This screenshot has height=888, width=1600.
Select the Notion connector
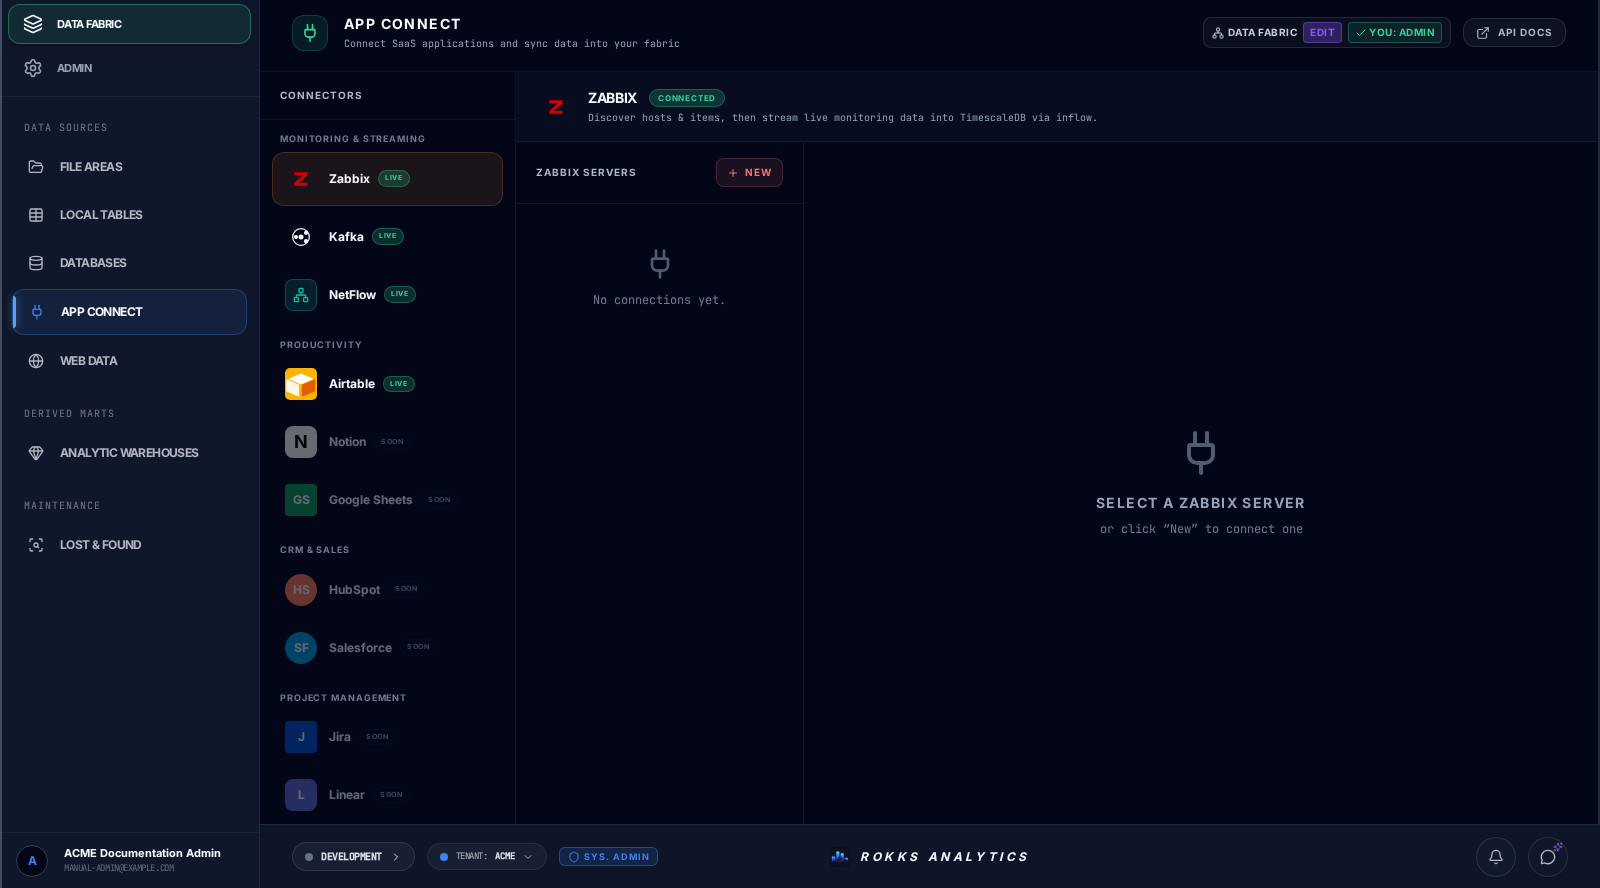387,442
